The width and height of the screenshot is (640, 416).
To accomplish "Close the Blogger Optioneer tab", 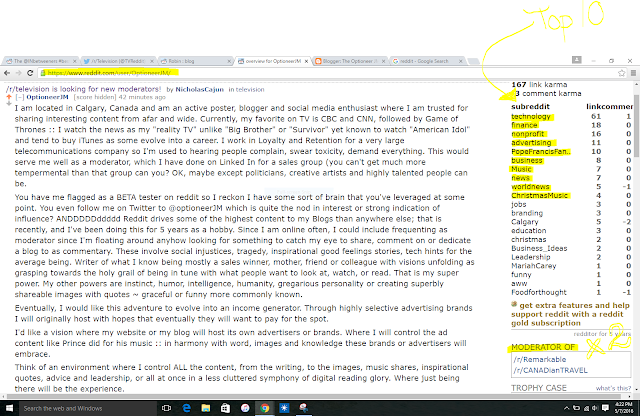I will pos(383,61).
